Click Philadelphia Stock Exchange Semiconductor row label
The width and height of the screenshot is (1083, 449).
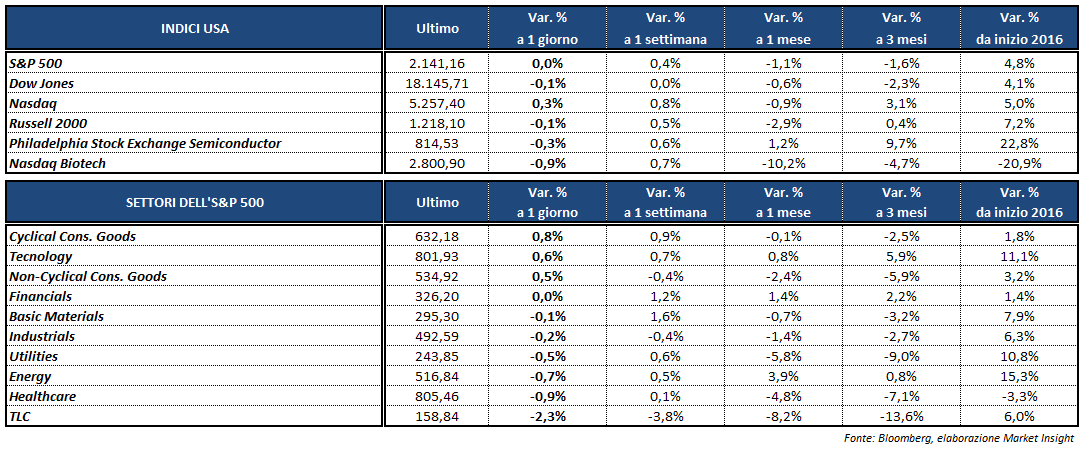[x=144, y=144]
